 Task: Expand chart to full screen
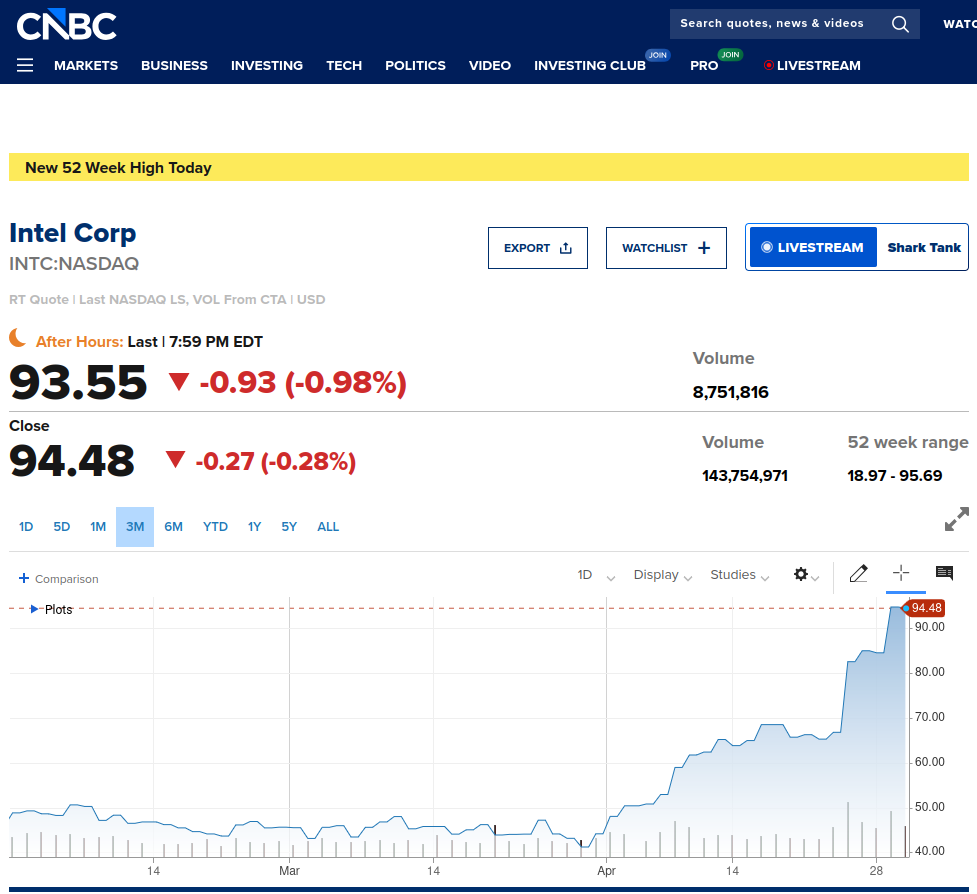tap(956, 519)
